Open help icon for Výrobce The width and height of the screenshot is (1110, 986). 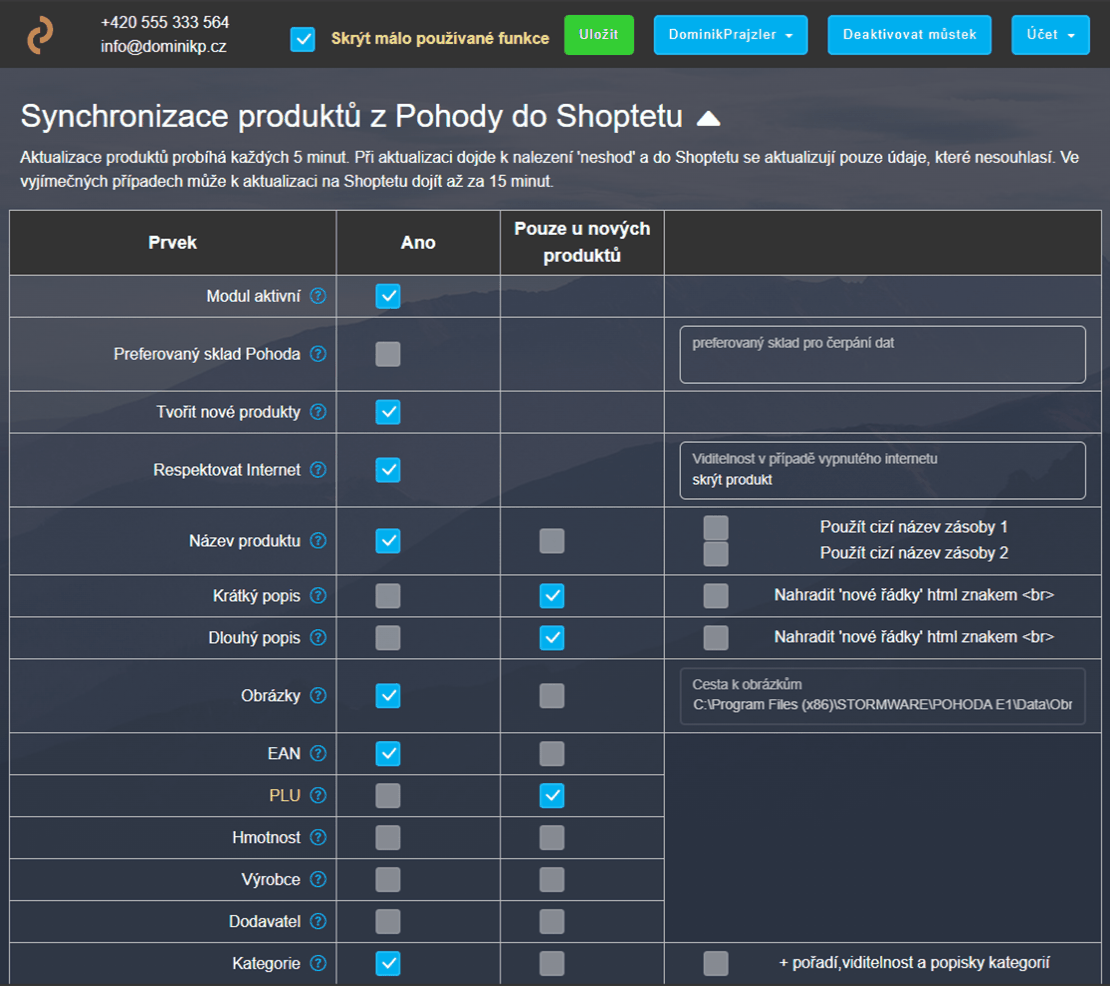point(319,879)
